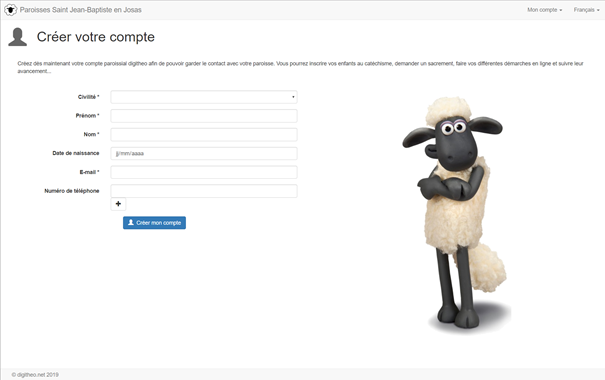This screenshot has width=605, height=380.
Task: Click the digitheo.net 2019 footer text
Action: coord(35,375)
